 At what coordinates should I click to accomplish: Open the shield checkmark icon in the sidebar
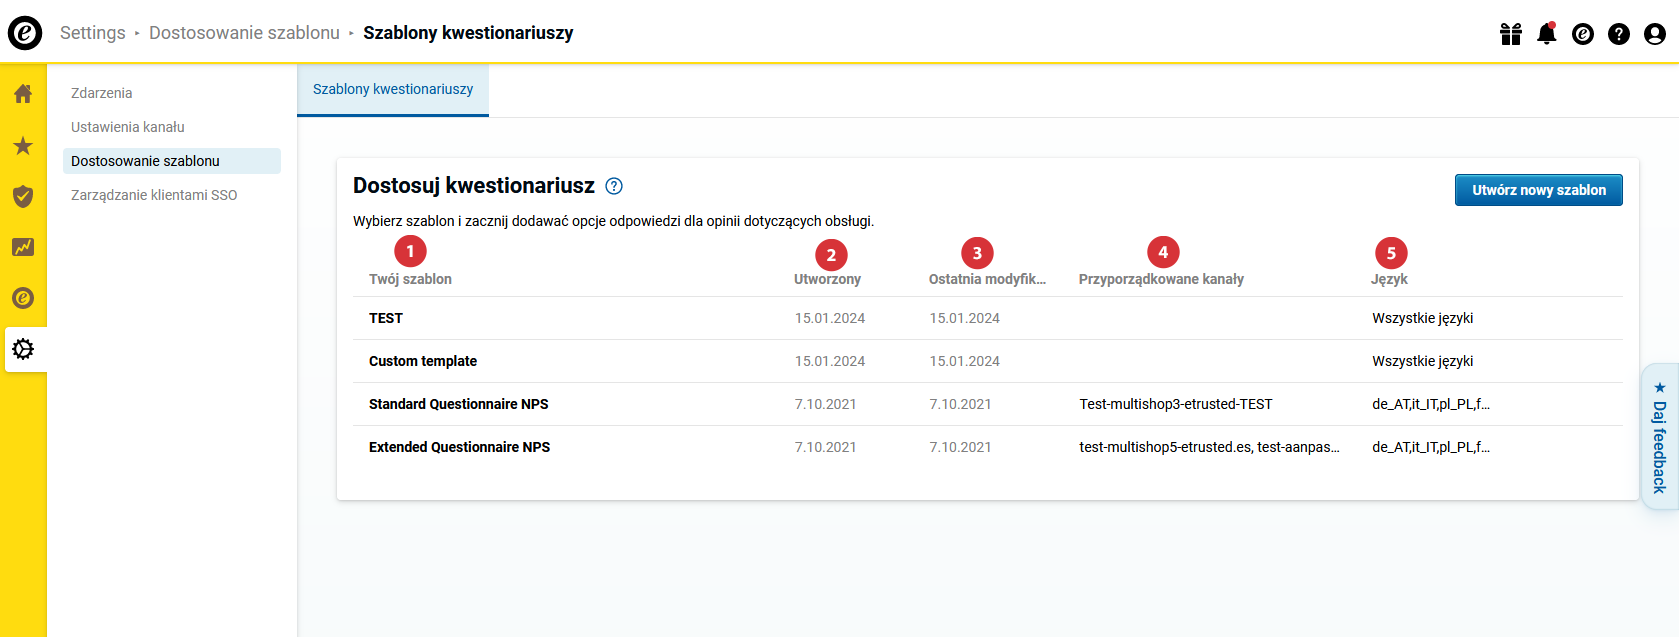pyautogui.click(x=23, y=196)
